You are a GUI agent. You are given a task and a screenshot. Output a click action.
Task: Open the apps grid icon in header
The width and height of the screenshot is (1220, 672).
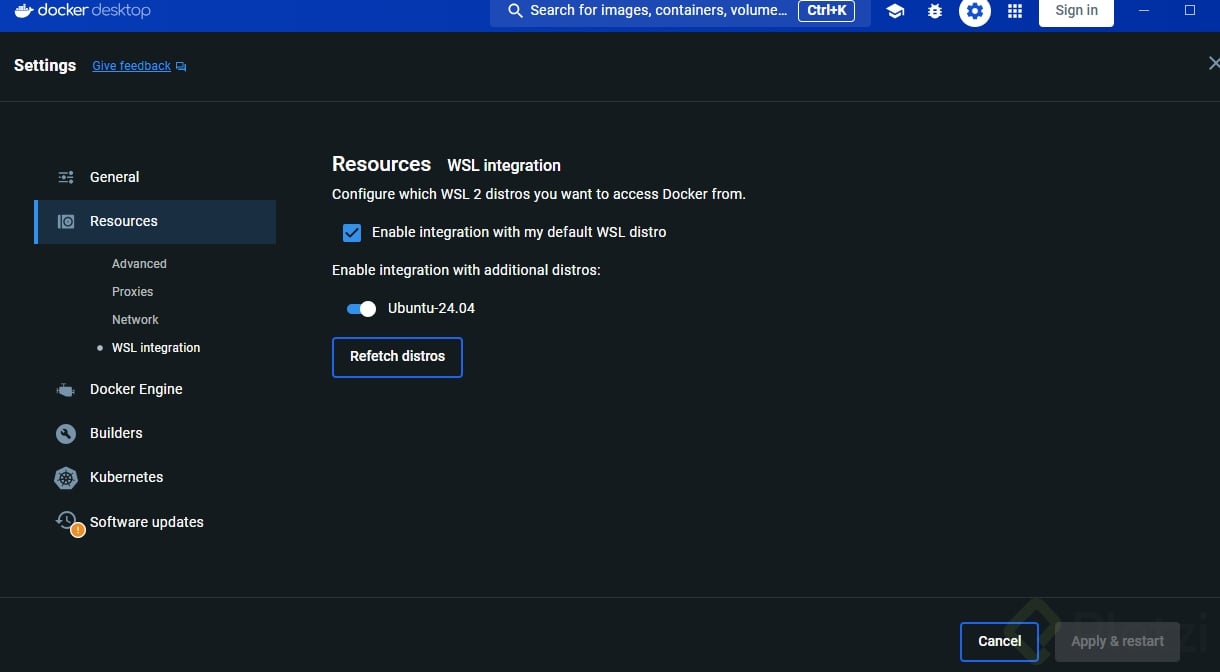[x=1015, y=11]
